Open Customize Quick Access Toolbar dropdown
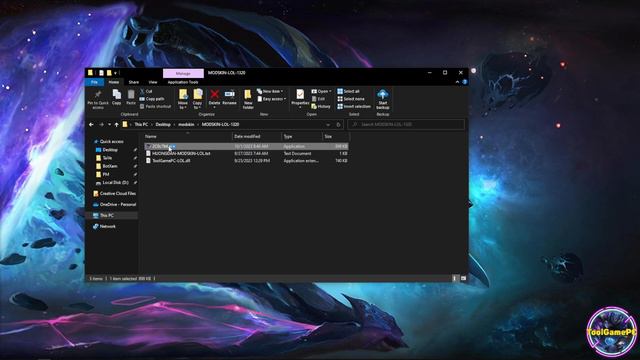Viewport: 640px width, 360px height. [x=116, y=73]
